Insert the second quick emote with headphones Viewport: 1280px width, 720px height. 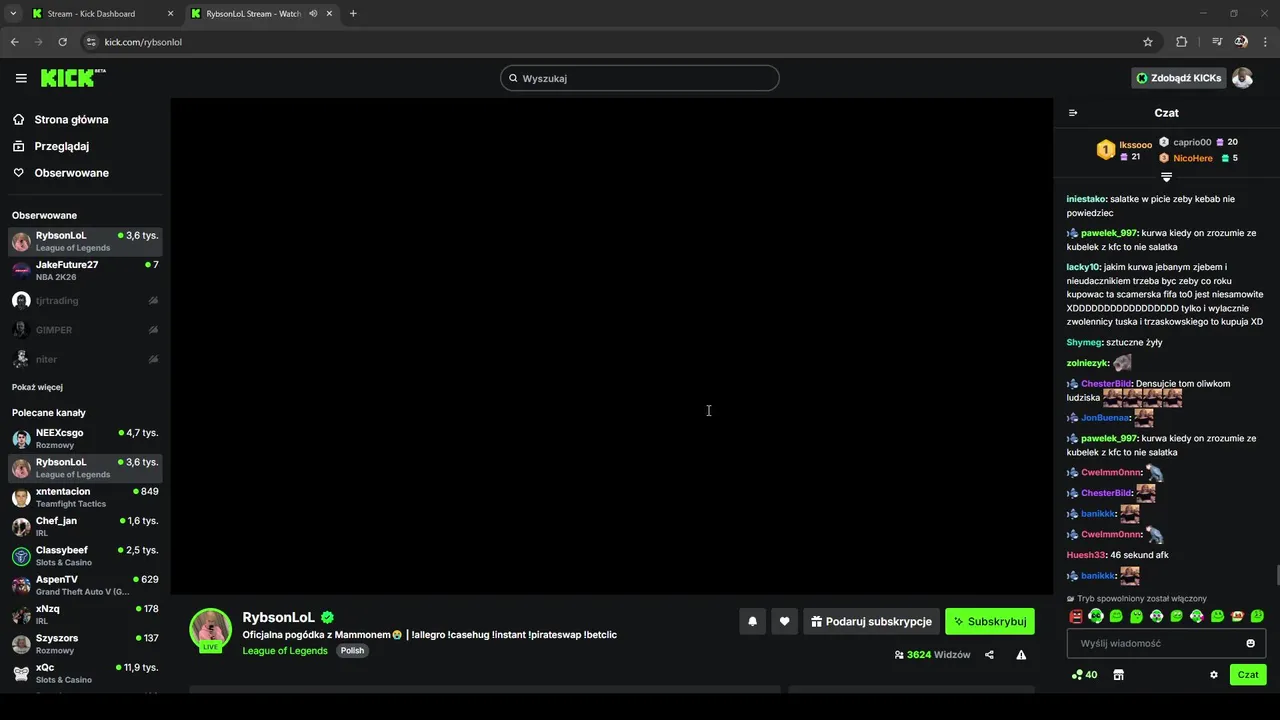[1096, 616]
